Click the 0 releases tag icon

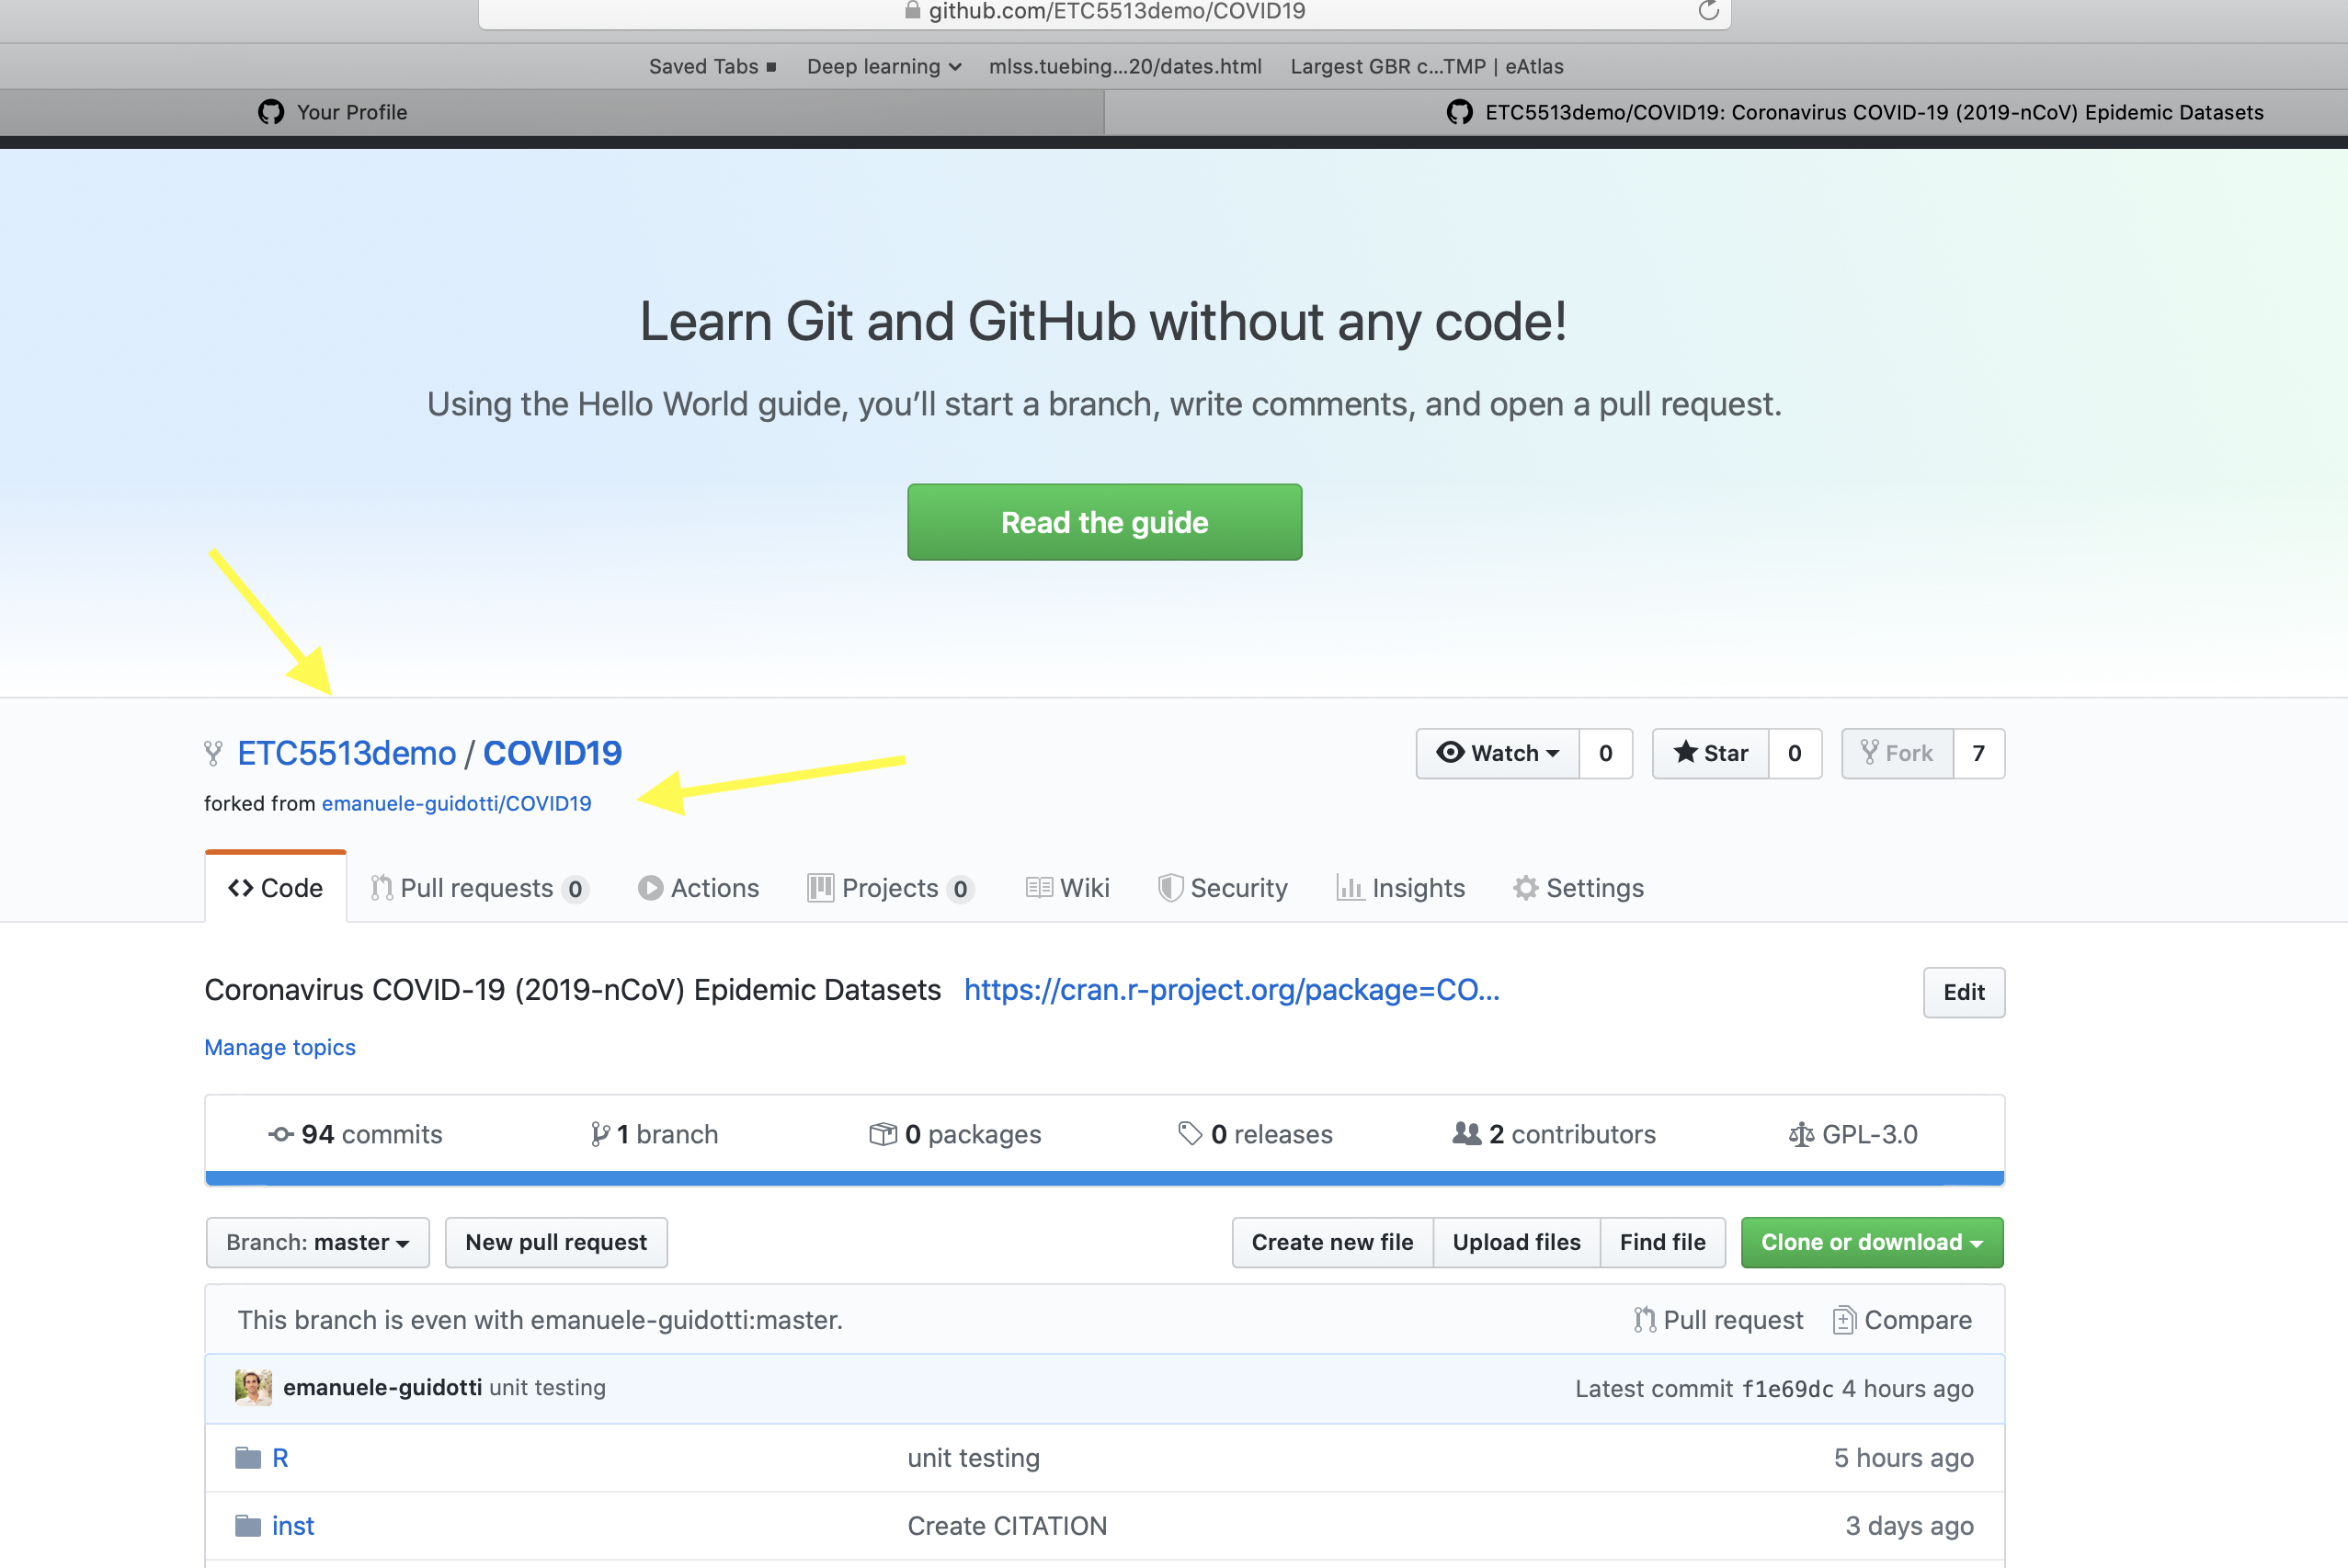[1189, 1134]
